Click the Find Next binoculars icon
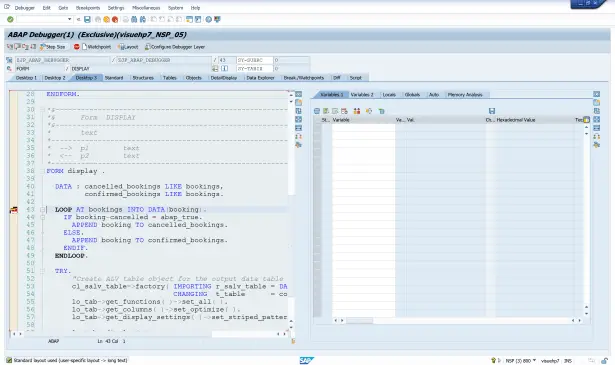Screen dimensions: 615x365 pyautogui.click(x=143, y=19)
